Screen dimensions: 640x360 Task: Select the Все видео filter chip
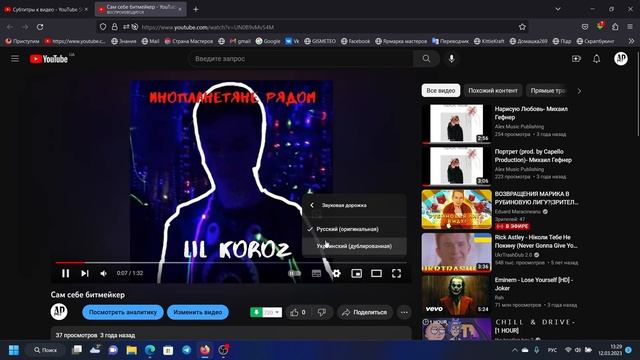[x=441, y=91]
